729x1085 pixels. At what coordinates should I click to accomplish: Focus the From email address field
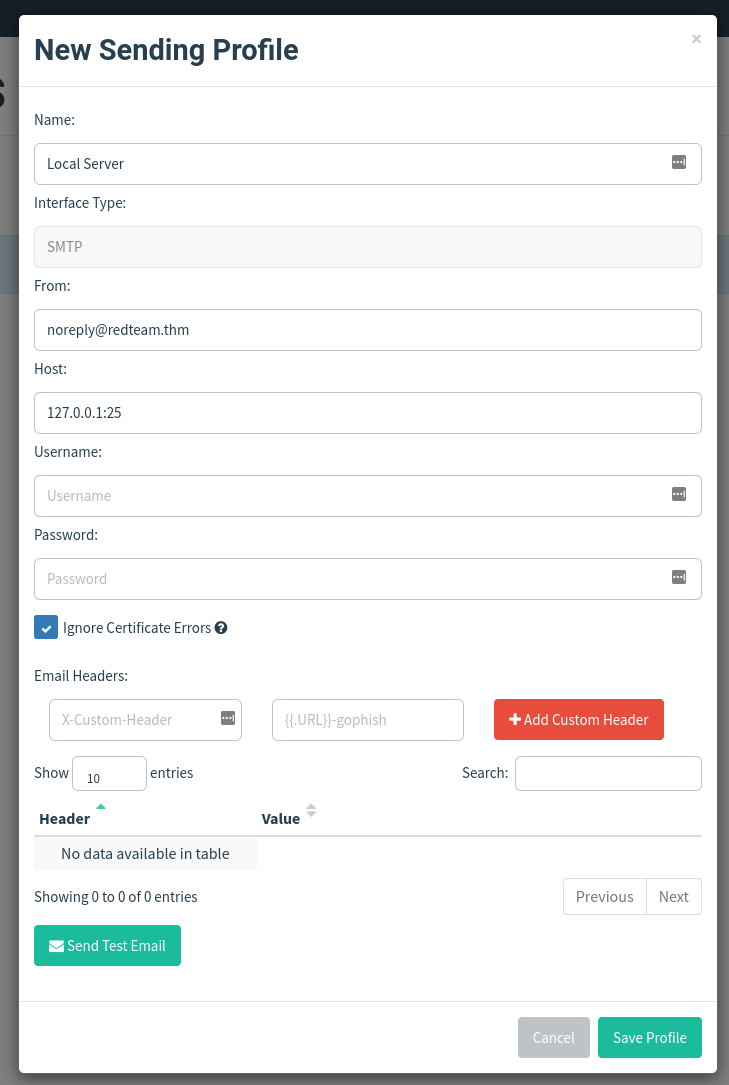click(x=367, y=330)
